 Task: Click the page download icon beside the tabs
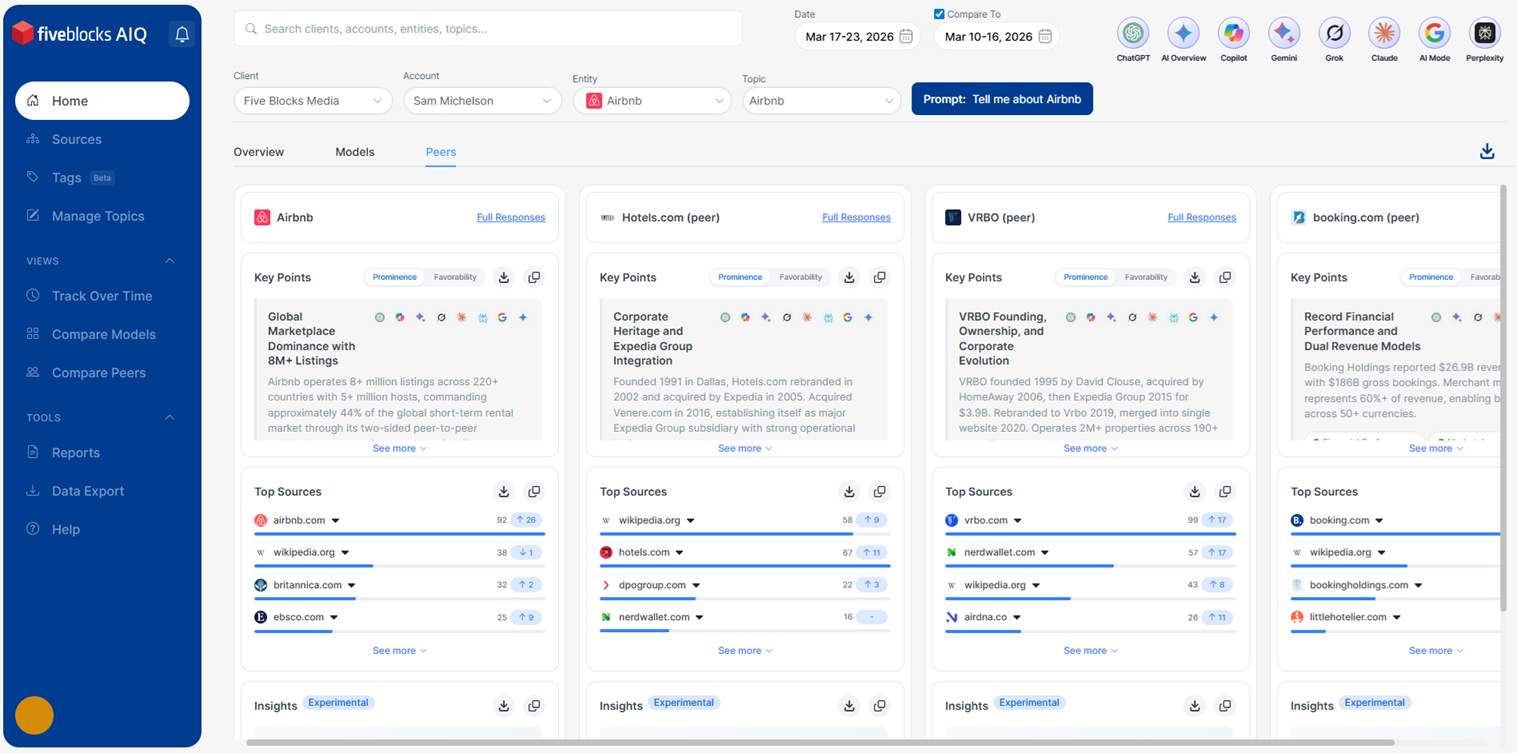1487,151
